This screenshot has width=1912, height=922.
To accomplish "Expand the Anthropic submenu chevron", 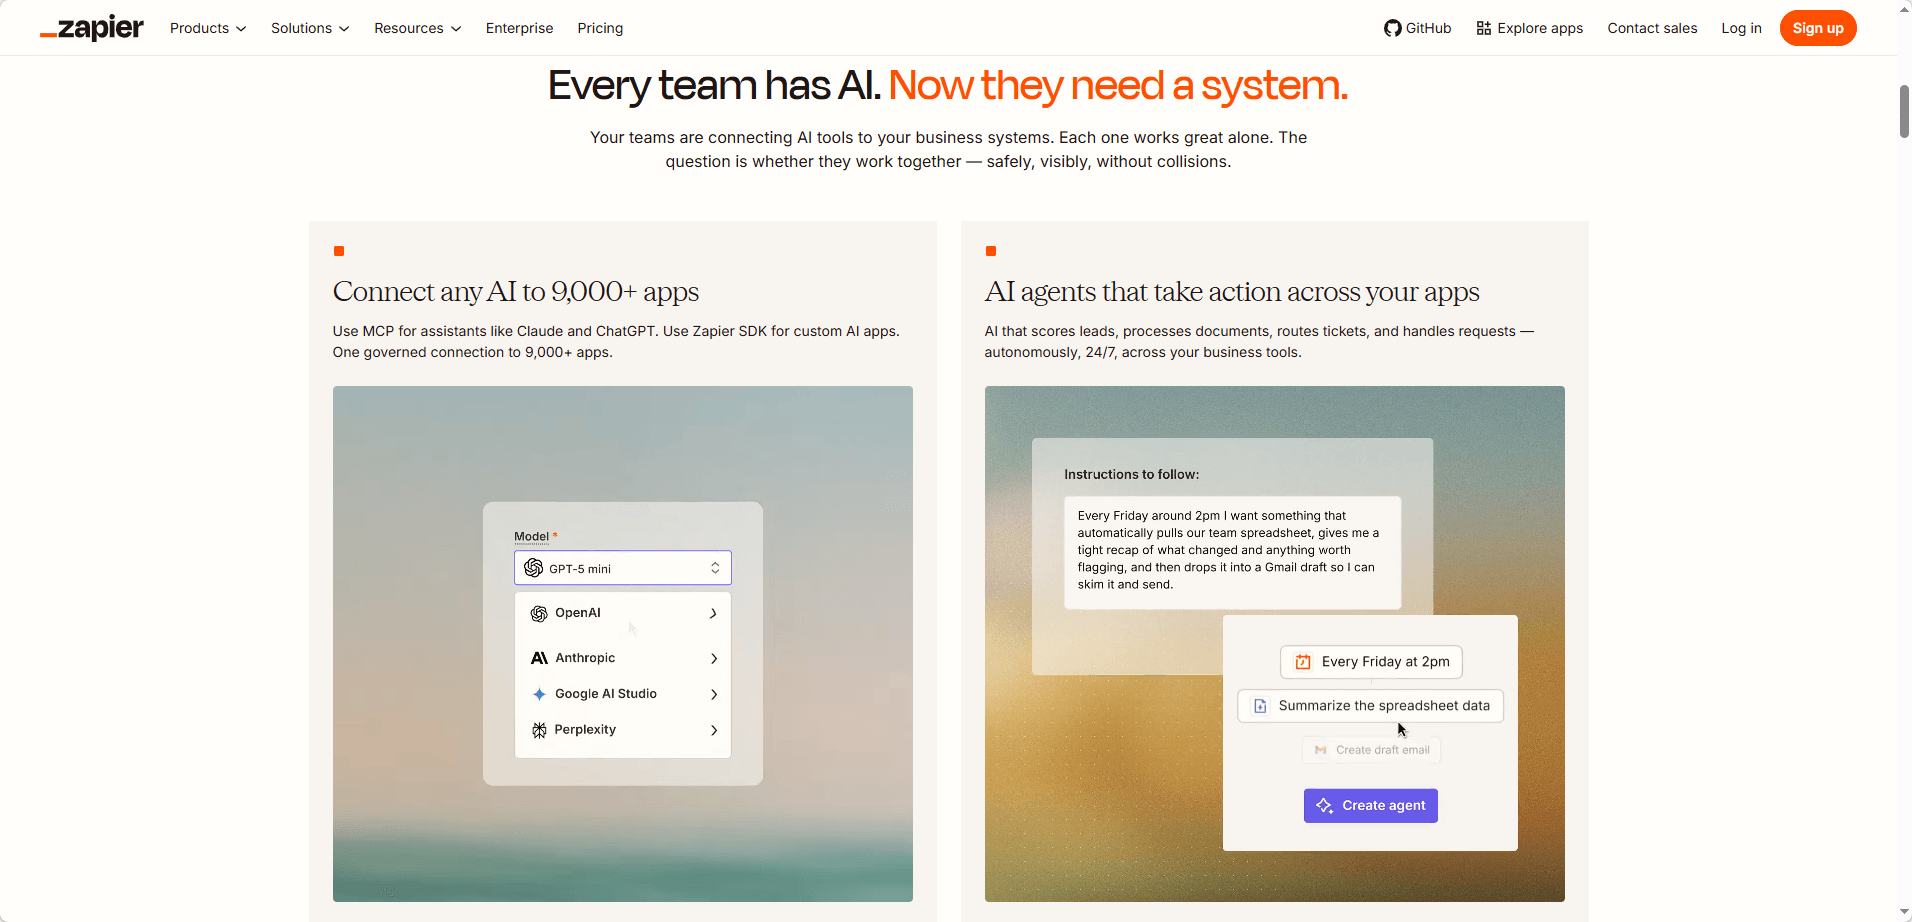I will (713, 658).
